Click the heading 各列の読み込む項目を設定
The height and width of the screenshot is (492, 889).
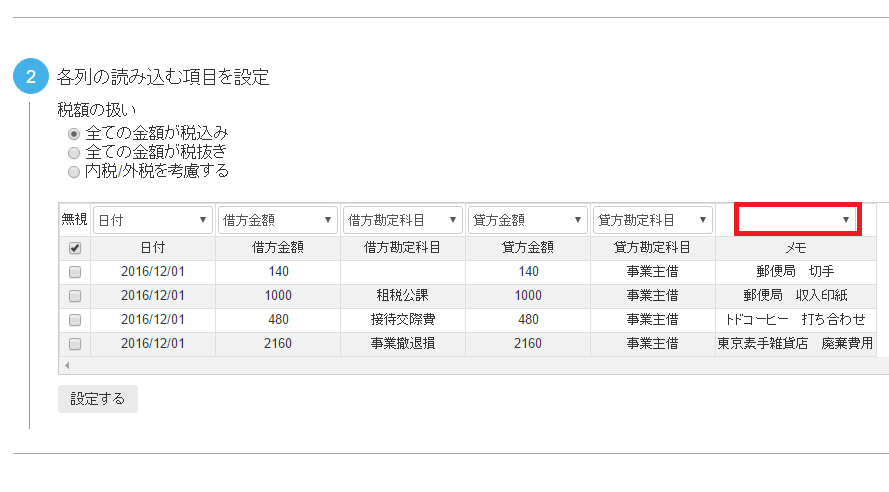(163, 77)
